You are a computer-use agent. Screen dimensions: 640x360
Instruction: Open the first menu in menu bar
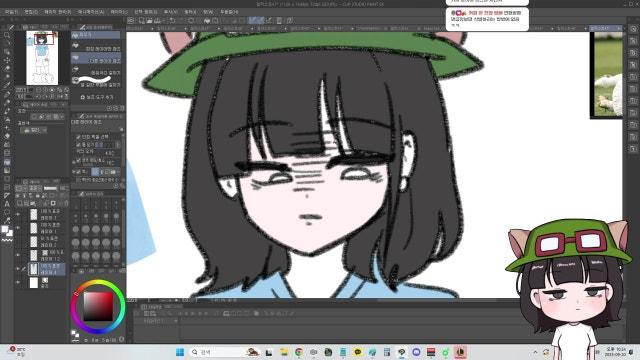coord(11,12)
